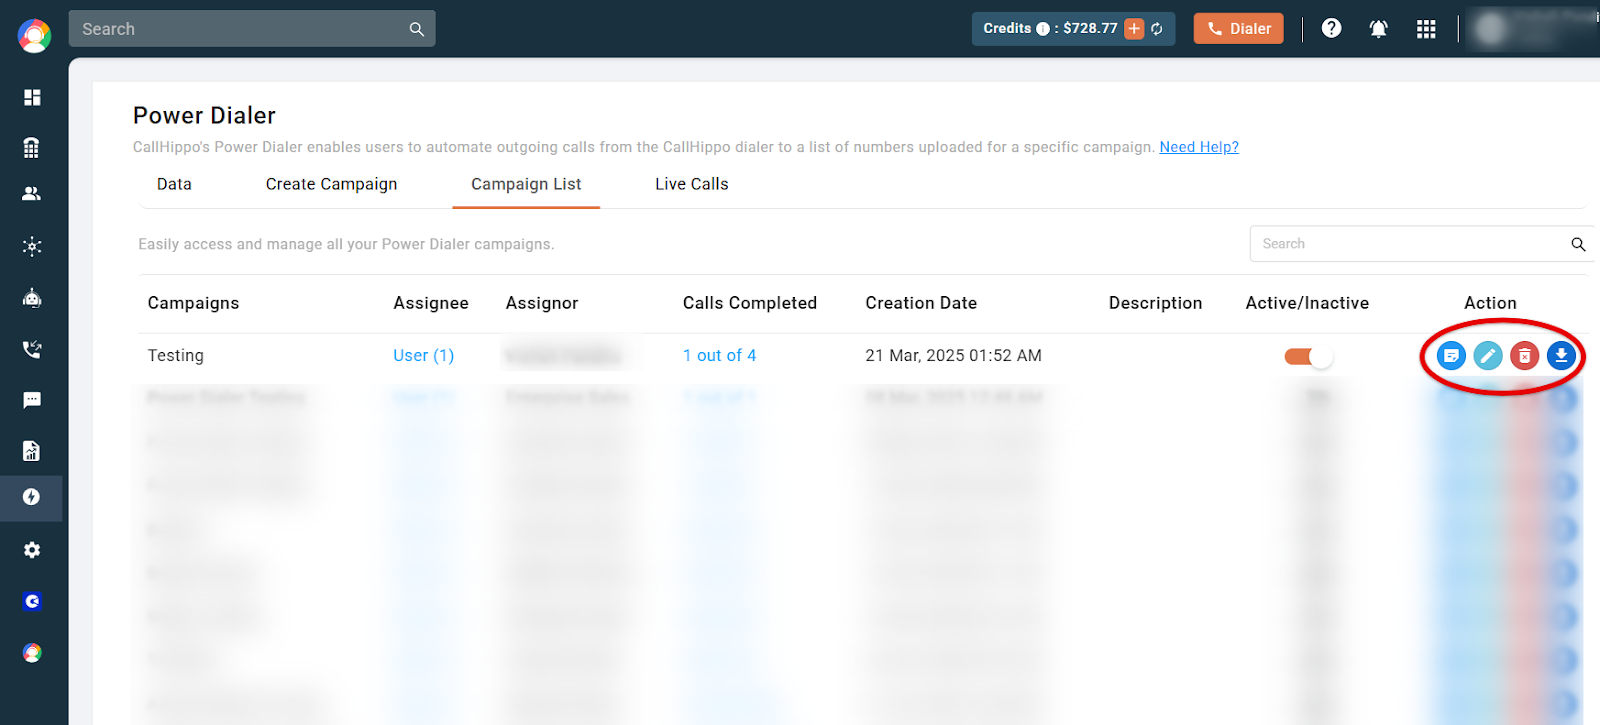Click the Action column header
This screenshot has height=725, width=1600.
[x=1490, y=303]
